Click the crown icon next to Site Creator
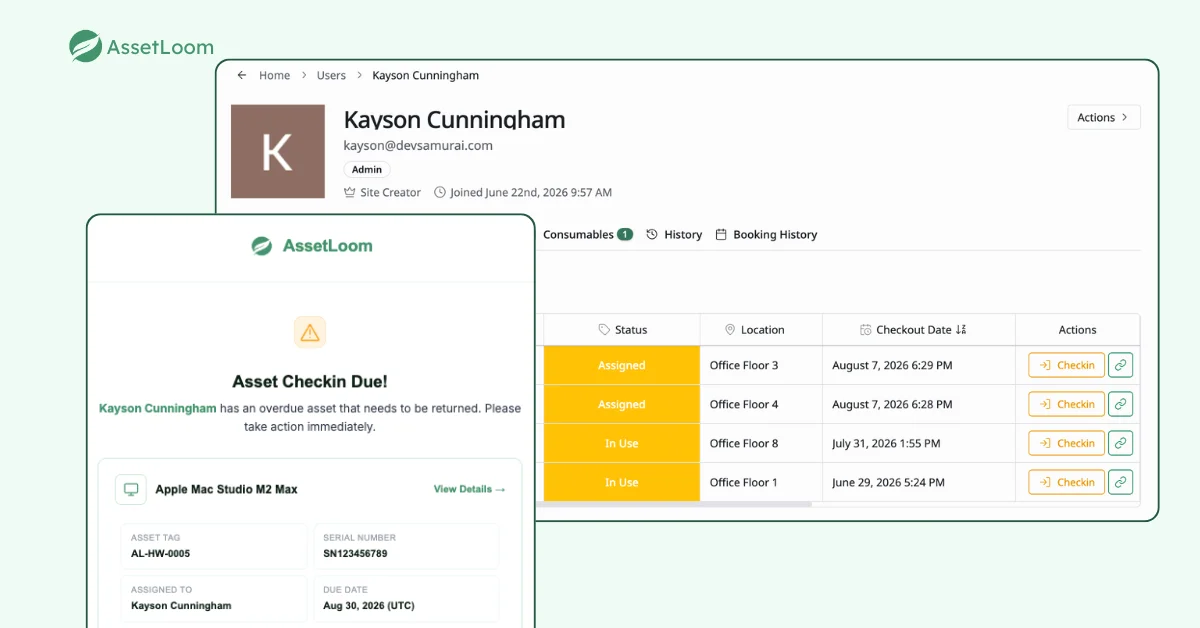This screenshot has height=628, width=1200. (x=350, y=192)
